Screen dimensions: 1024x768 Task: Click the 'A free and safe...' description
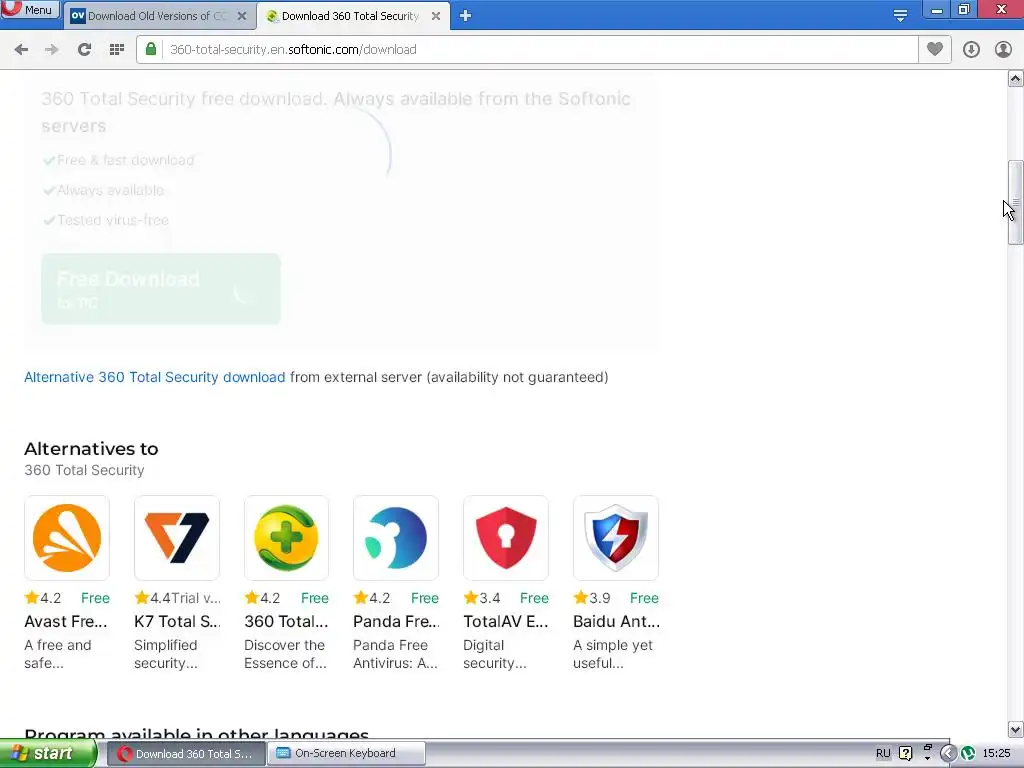(x=57, y=654)
